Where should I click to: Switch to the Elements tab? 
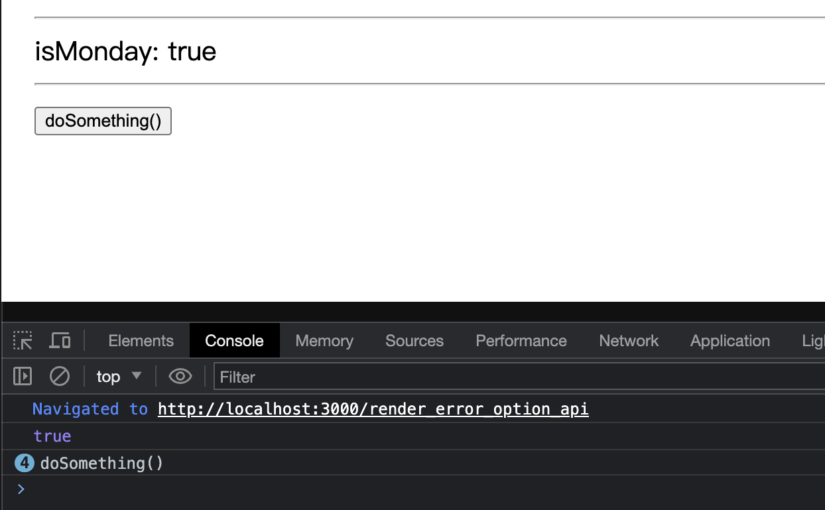point(141,341)
